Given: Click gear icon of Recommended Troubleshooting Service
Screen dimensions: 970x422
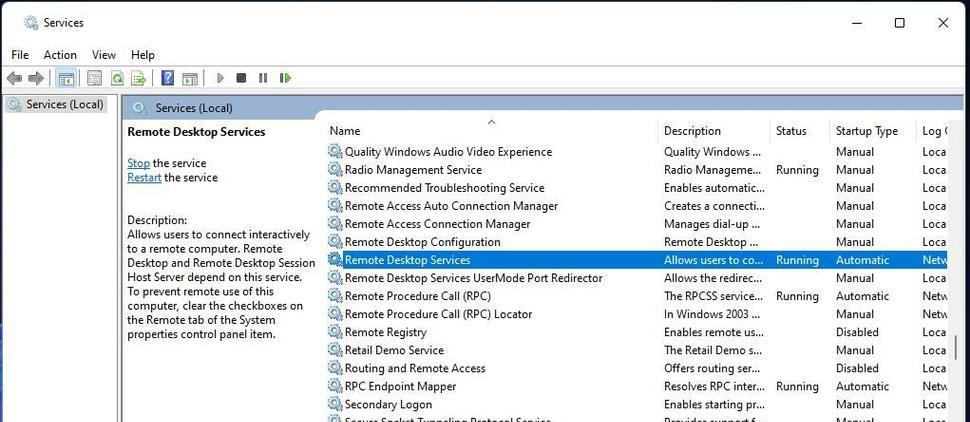Looking at the screenshot, I should click(x=335, y=187).
